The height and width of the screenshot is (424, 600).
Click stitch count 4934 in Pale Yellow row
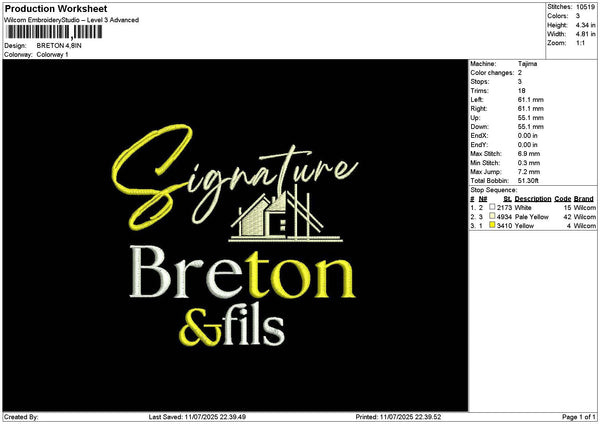[x=504, y=217]
